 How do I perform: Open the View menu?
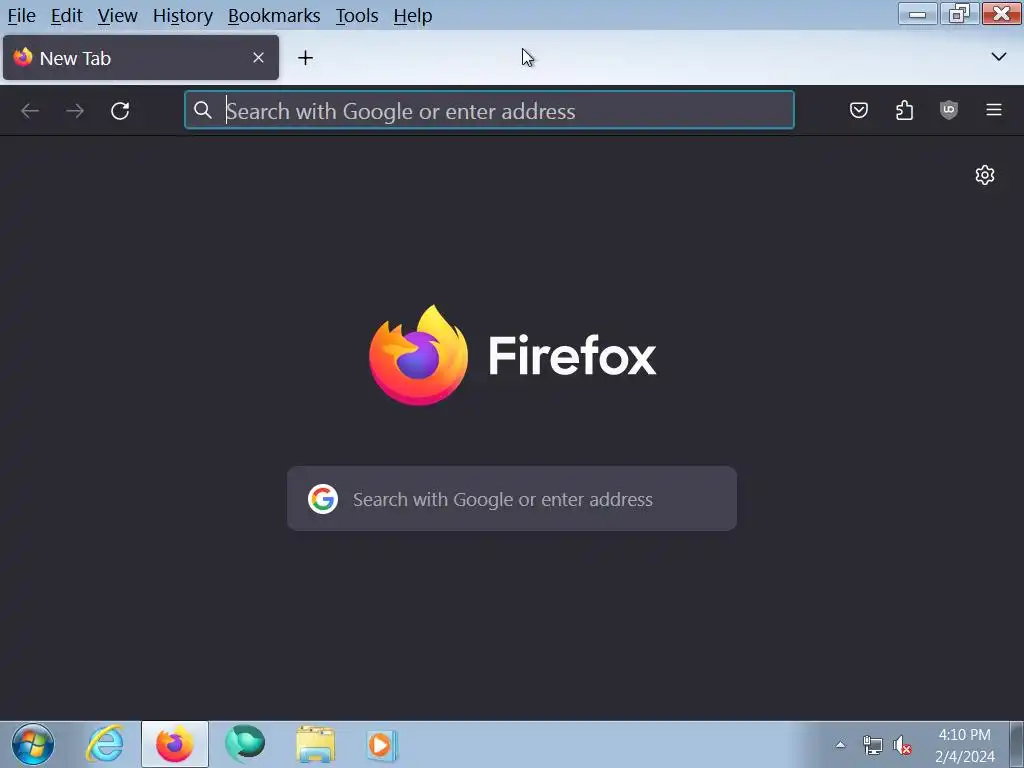[118, 15]
